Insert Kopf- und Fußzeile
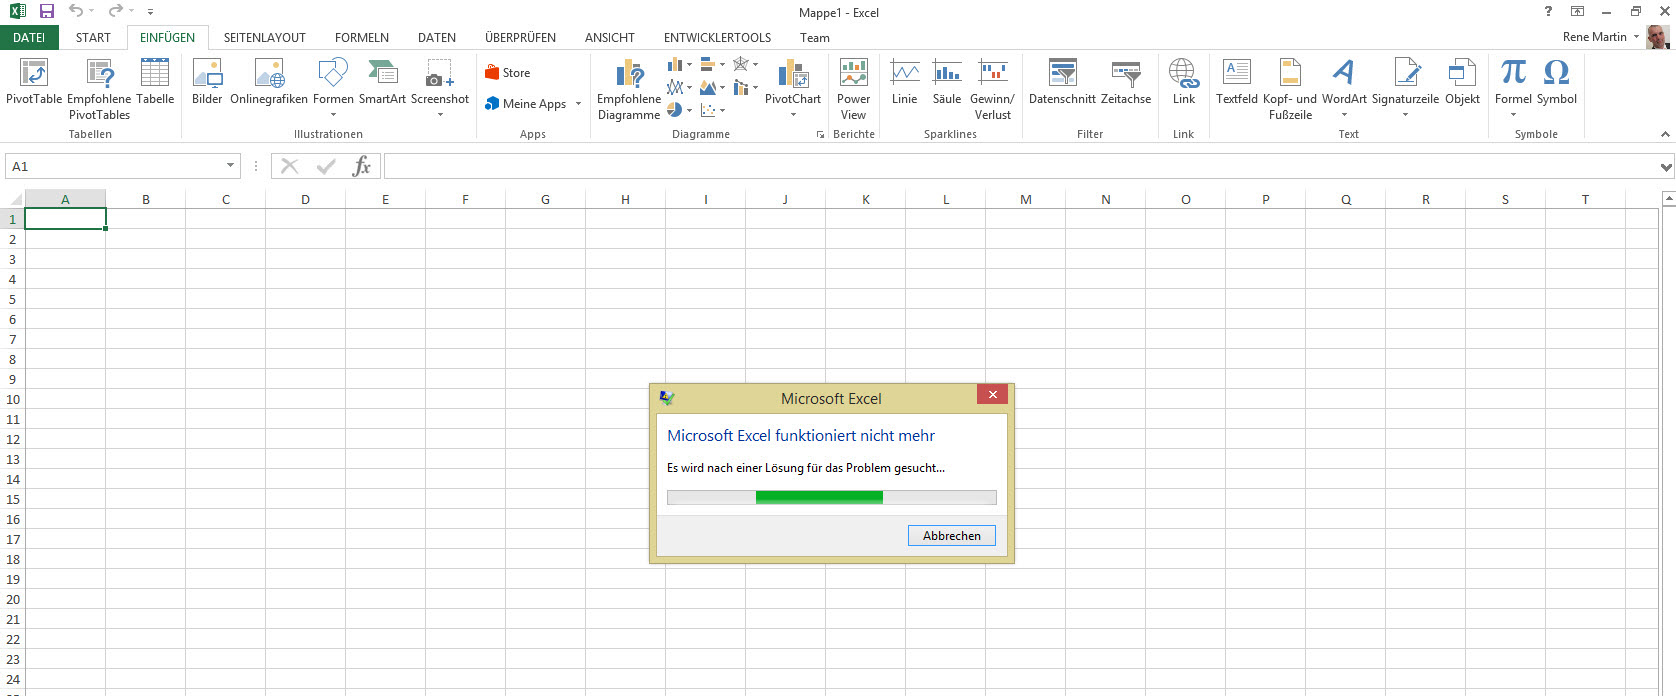The width and height of the screenshot is (1676, 696). tap(1290, 89)
